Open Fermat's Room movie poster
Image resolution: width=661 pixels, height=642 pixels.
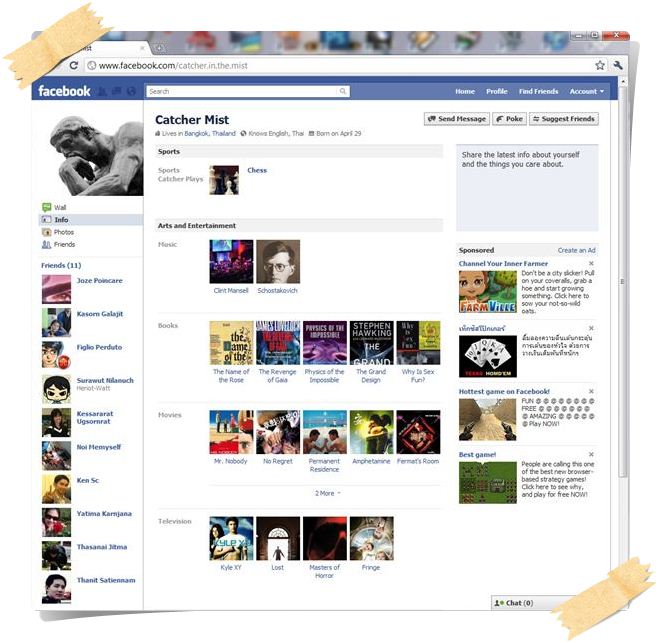pyautogui.click(x=418, y=432)
